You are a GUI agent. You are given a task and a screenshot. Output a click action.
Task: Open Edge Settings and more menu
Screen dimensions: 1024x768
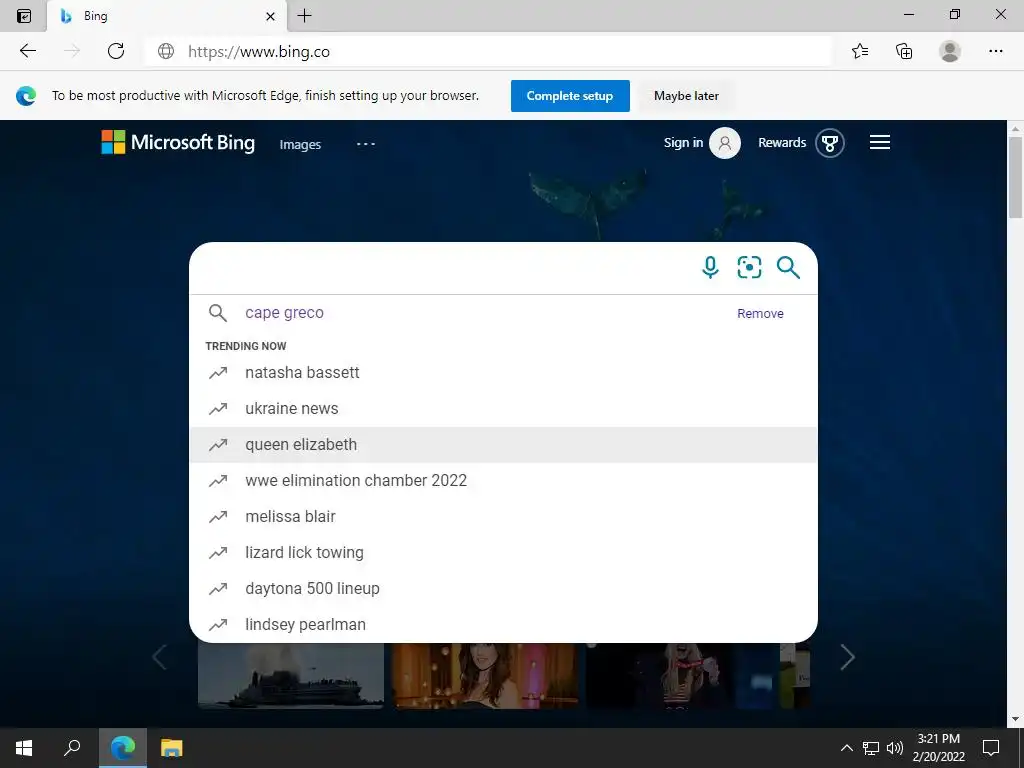tap(995, 51)
